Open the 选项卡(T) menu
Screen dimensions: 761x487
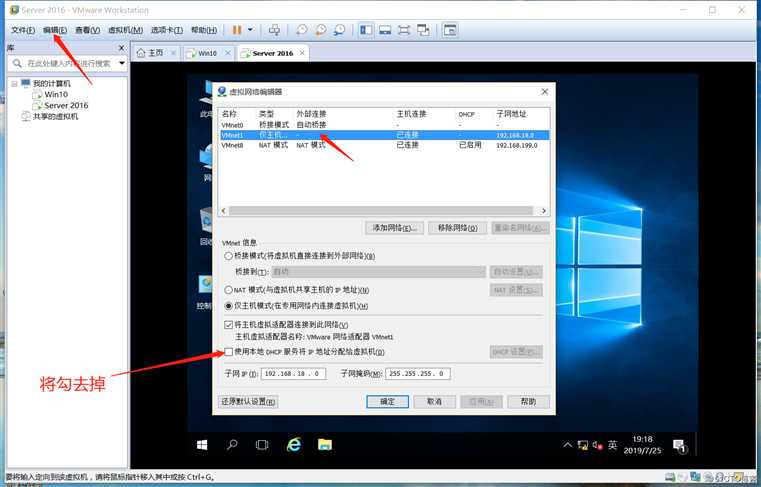[x=166, y=30]
